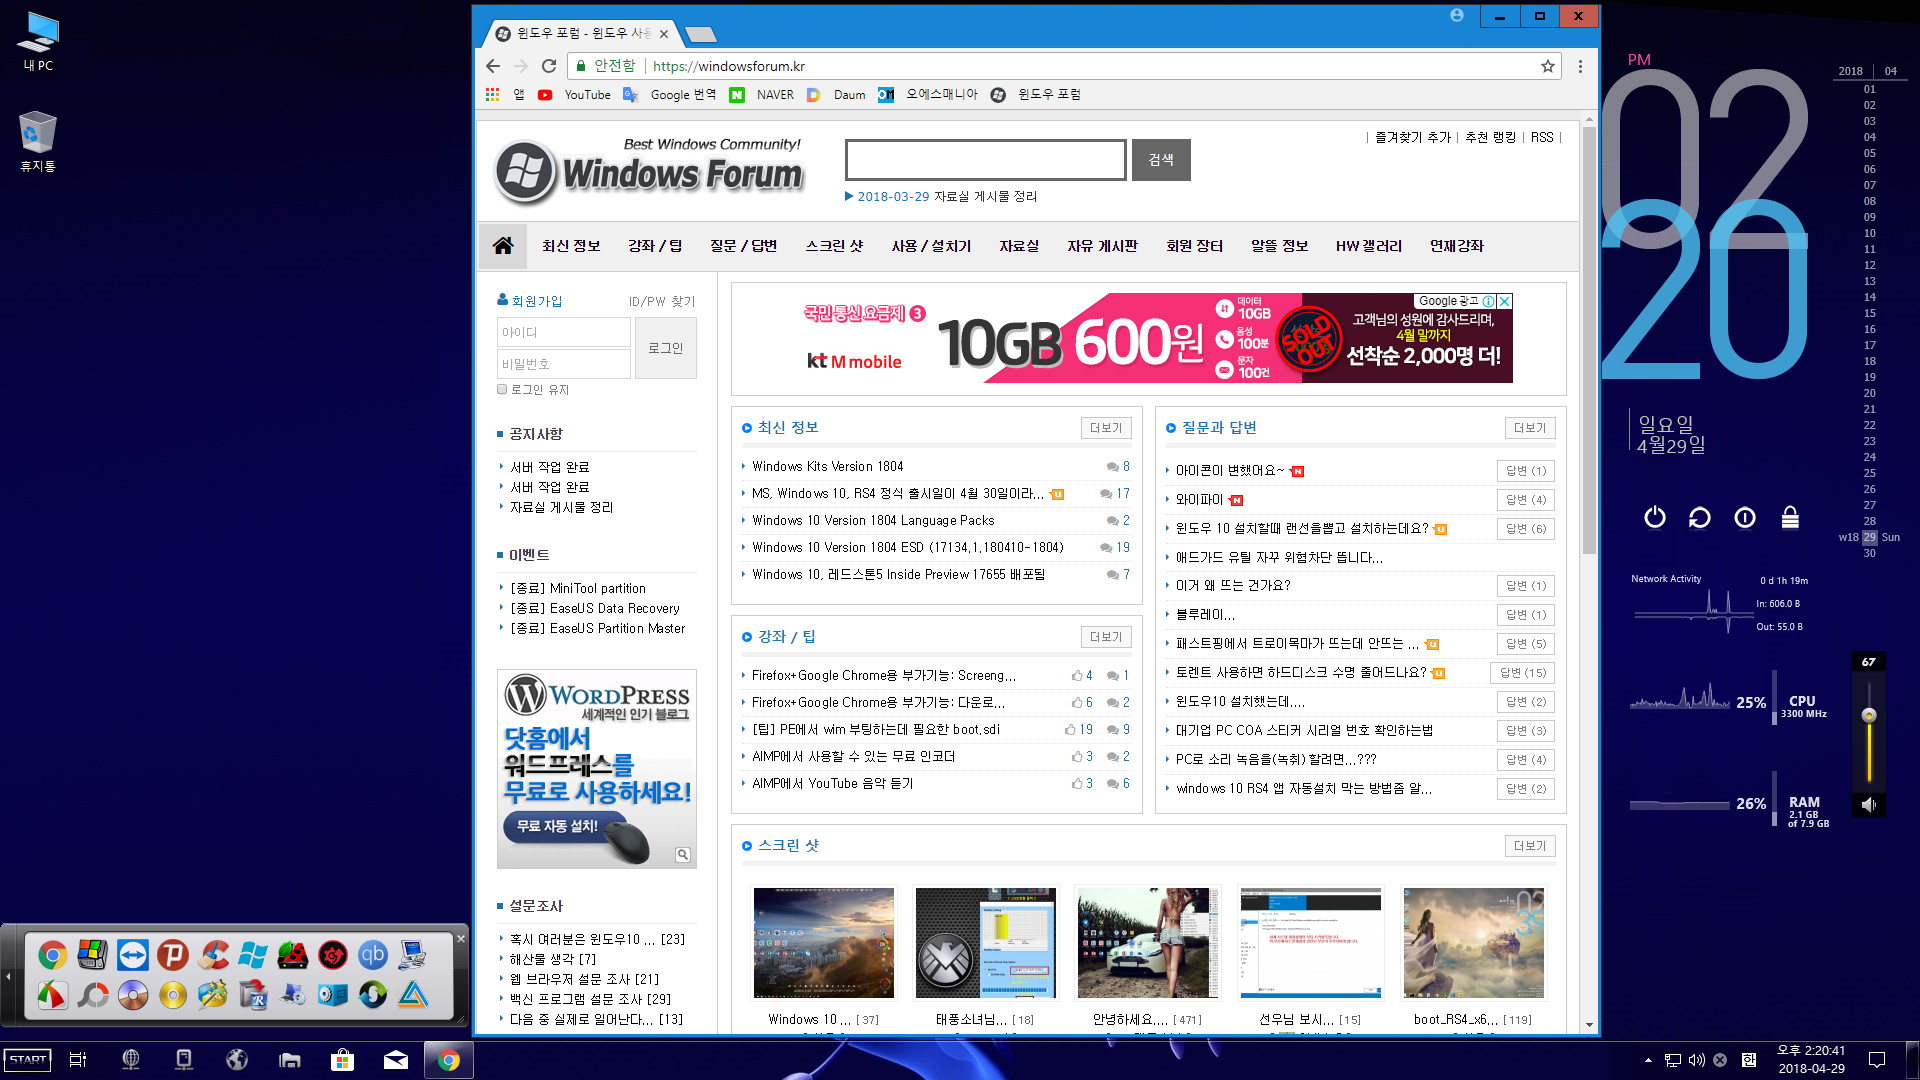
Task: Open File Explorer on the taskbar
Action: (x=290, y=1060)
